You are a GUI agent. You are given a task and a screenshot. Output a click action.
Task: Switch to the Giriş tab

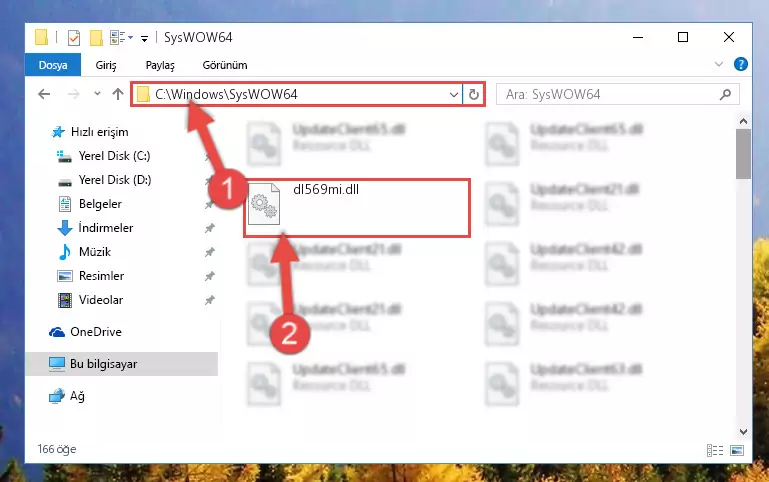(x=106, y=65)
